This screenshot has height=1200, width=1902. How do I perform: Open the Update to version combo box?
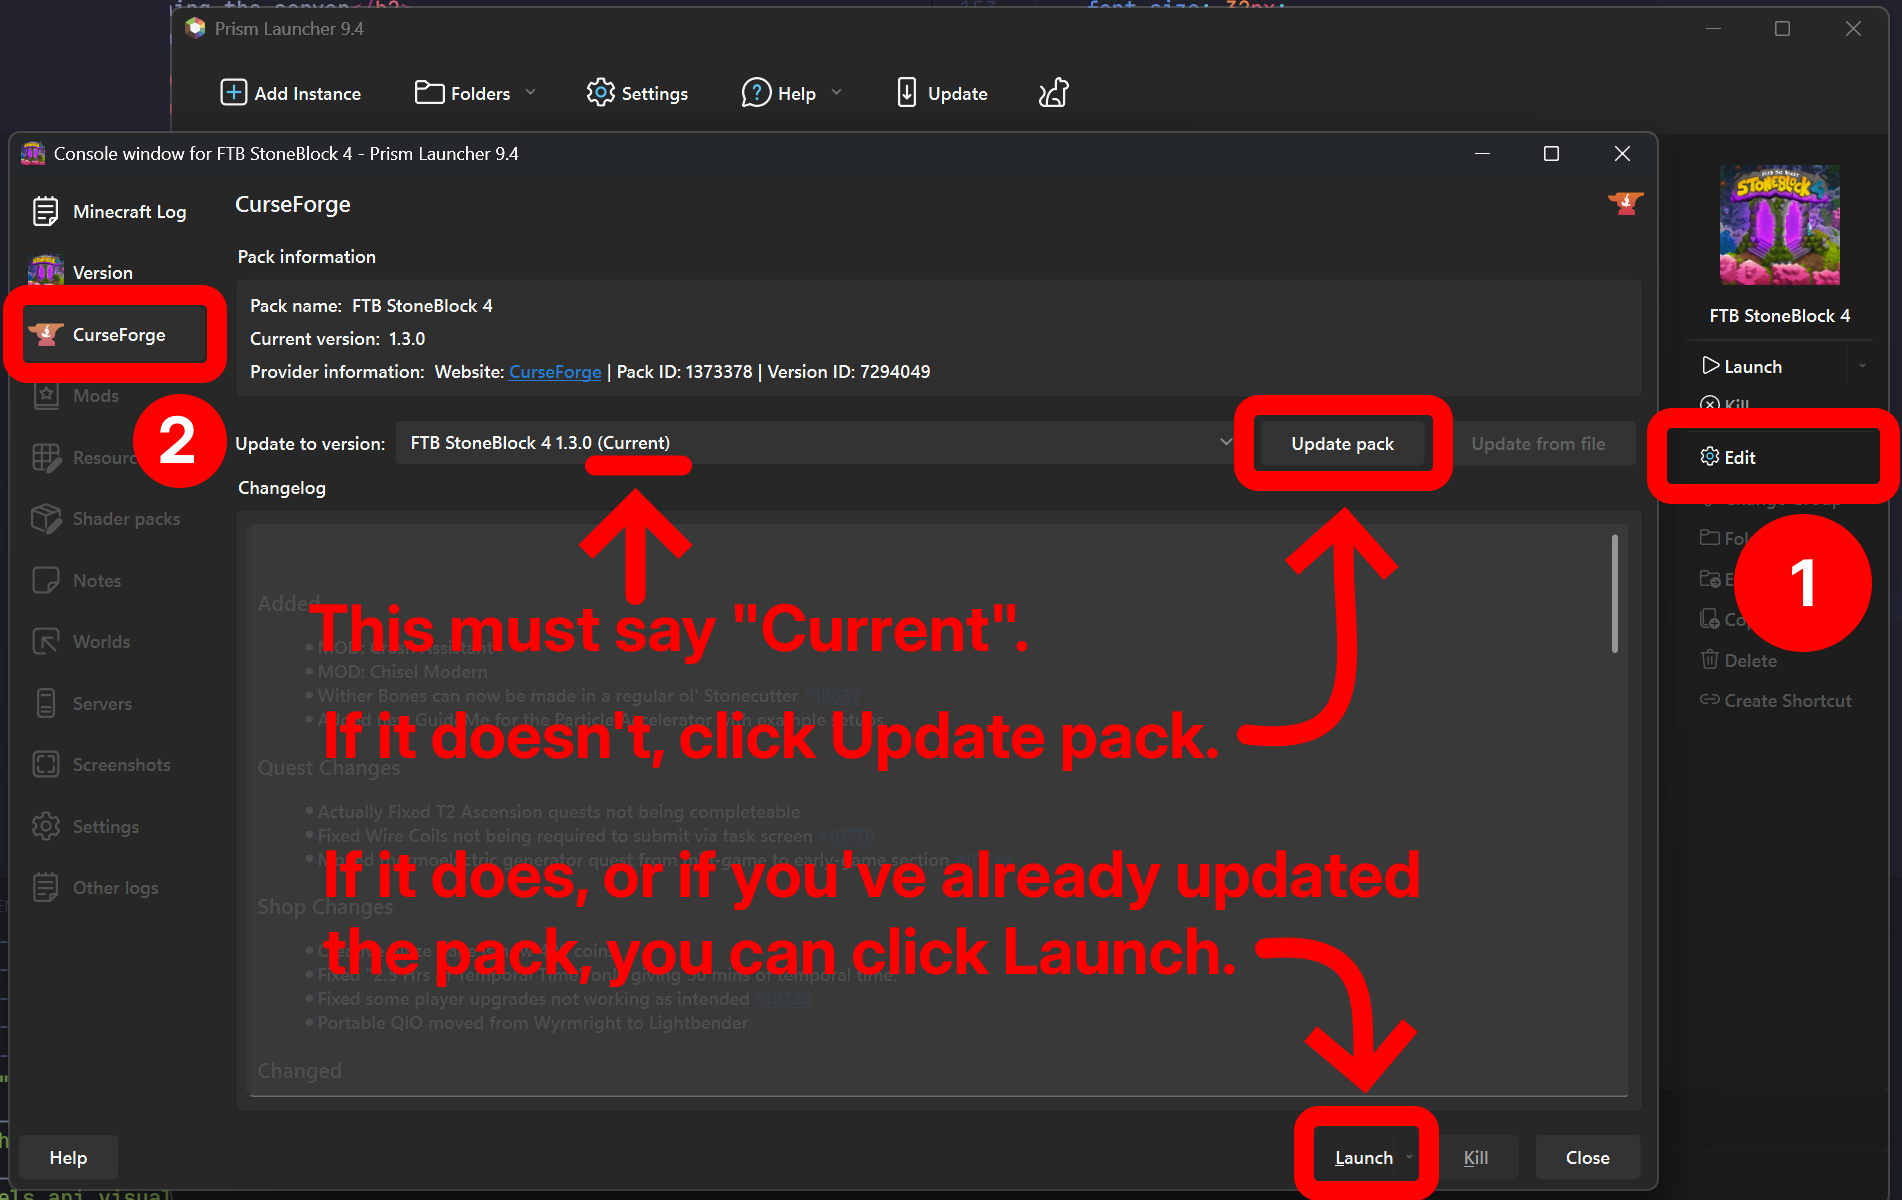coord(817,443)
